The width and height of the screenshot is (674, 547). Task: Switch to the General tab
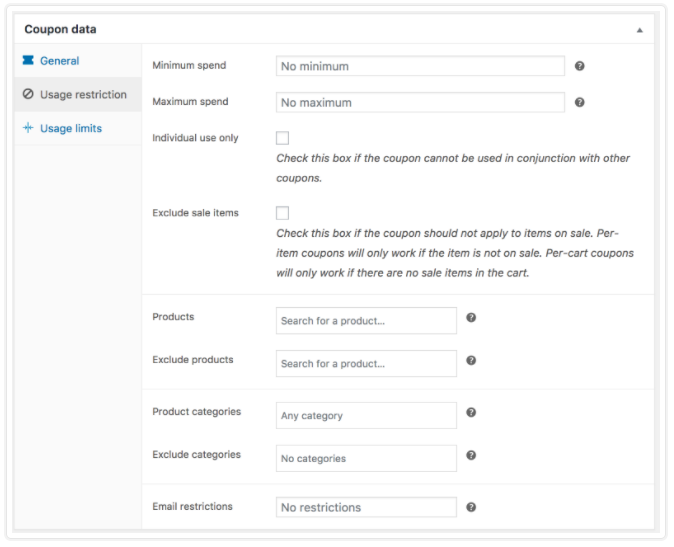pyautogui.click(x=59, y=61)
